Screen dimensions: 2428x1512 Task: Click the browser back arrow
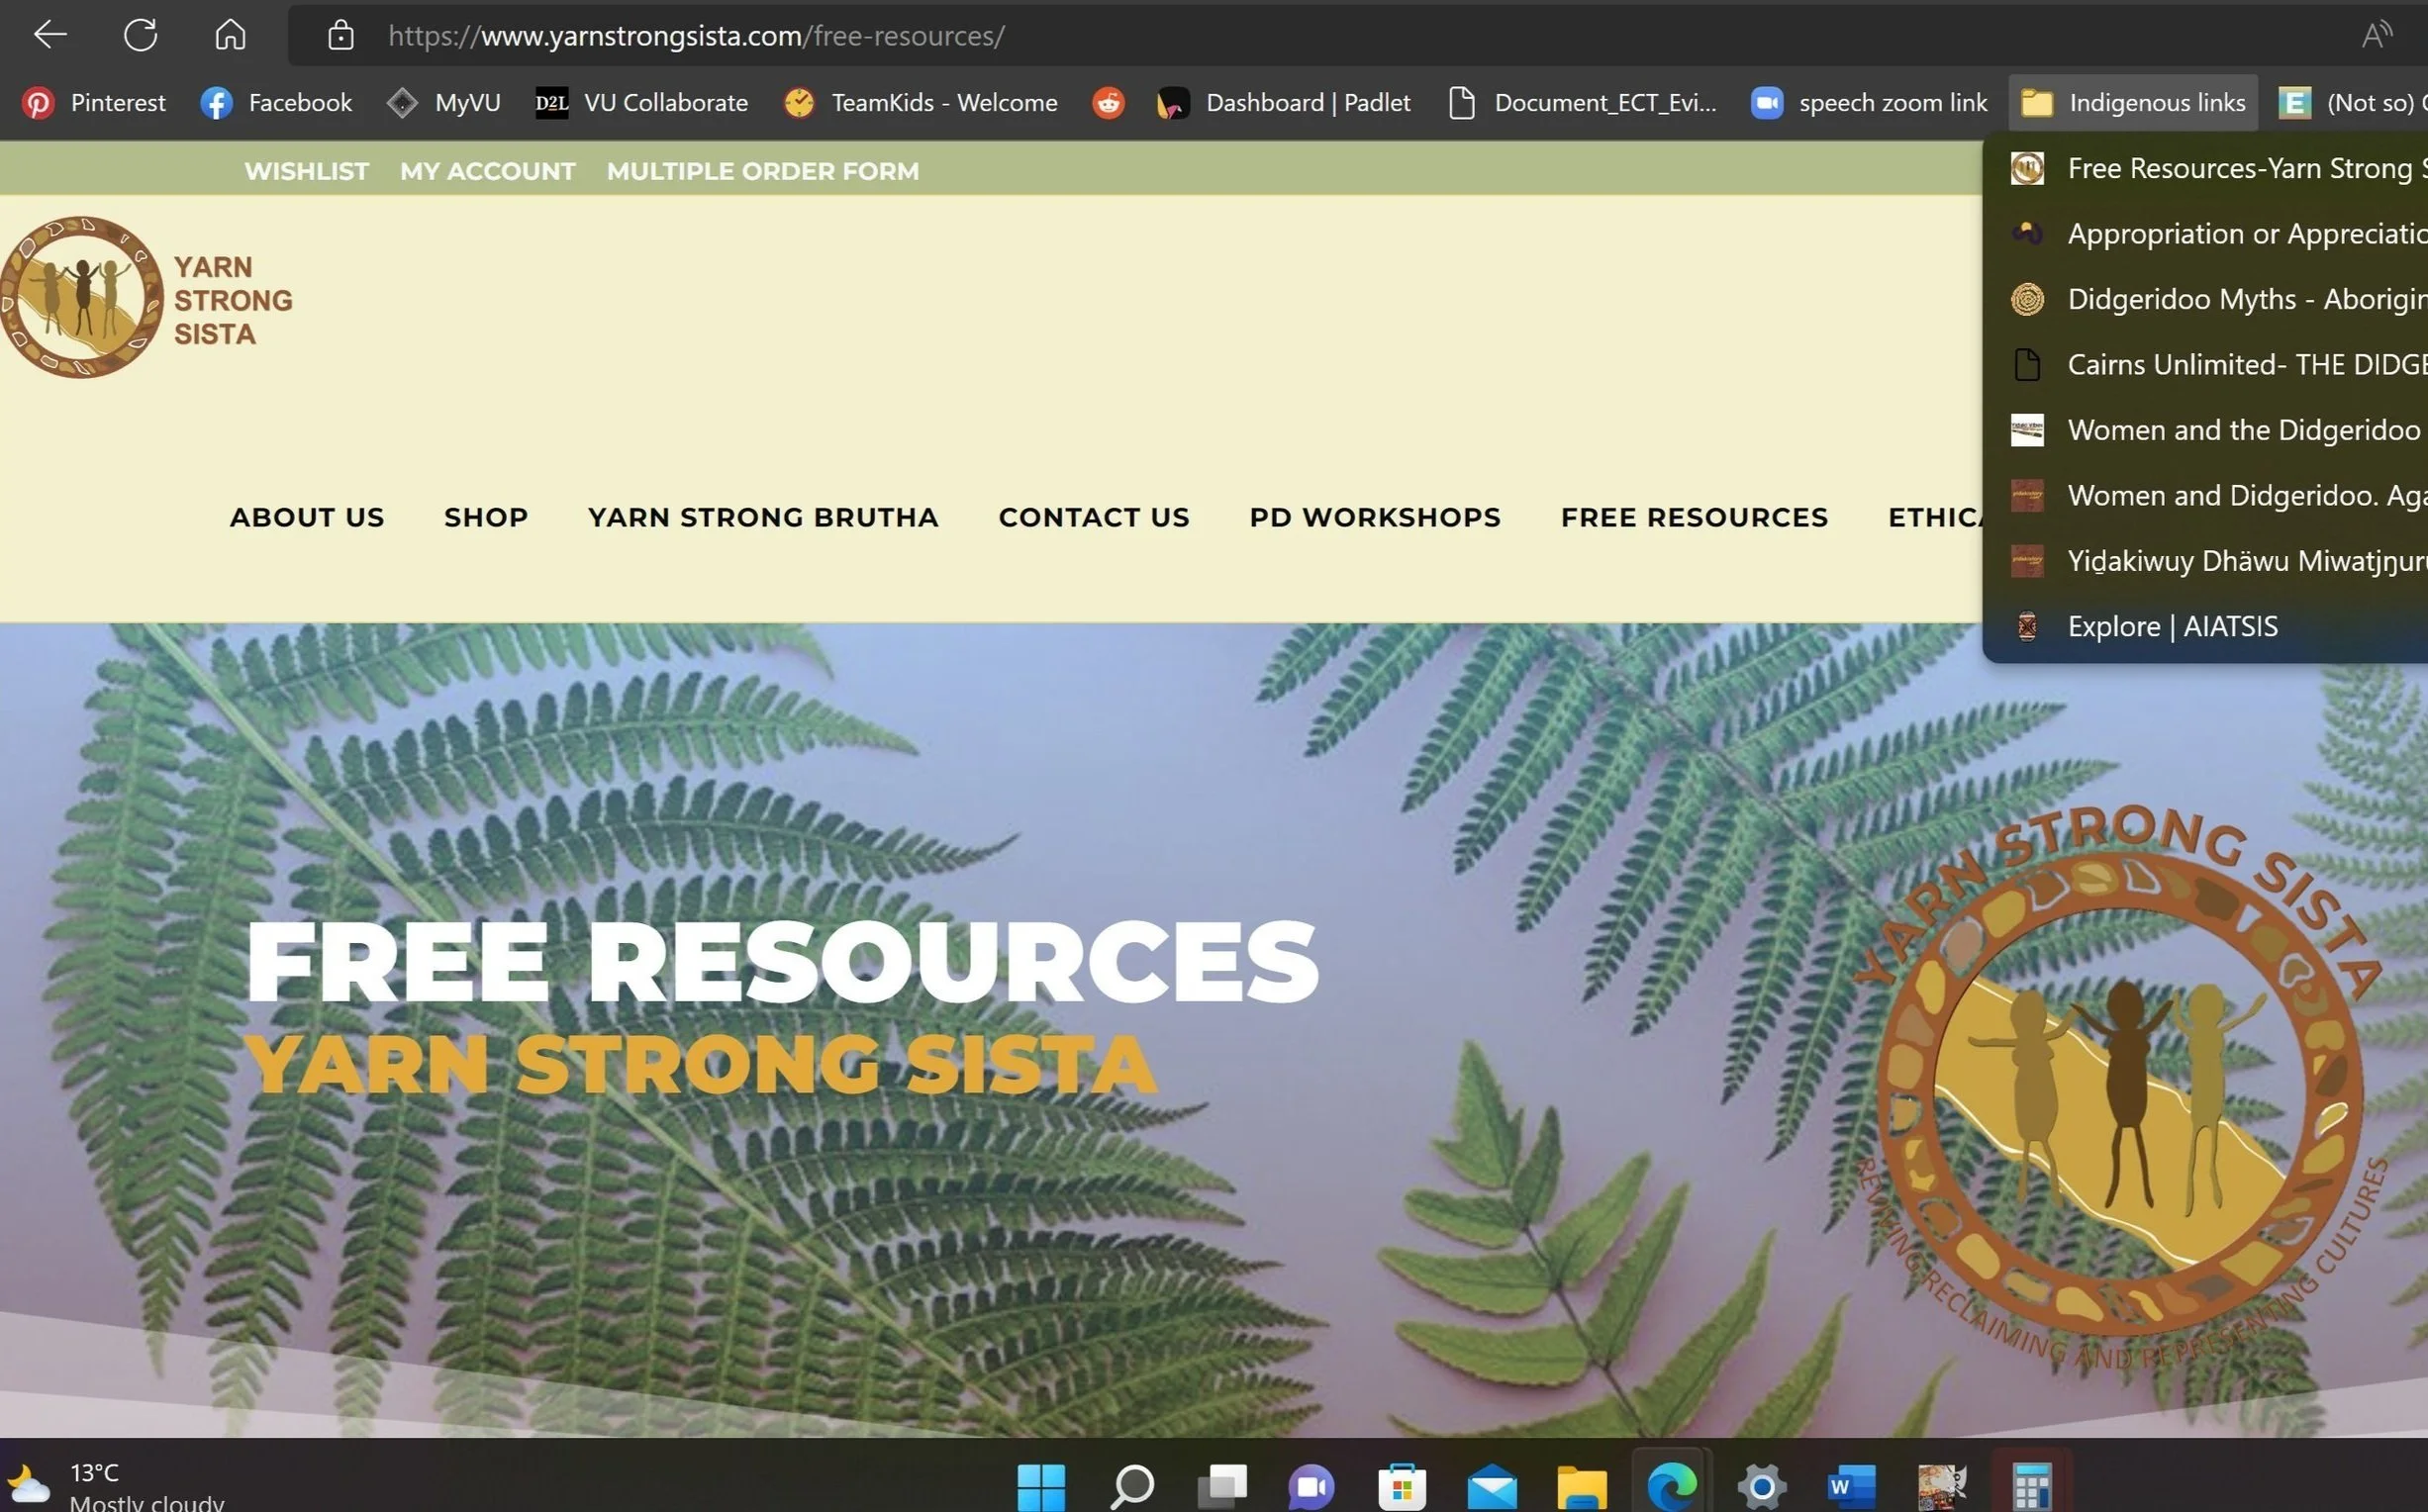(49, 35)
